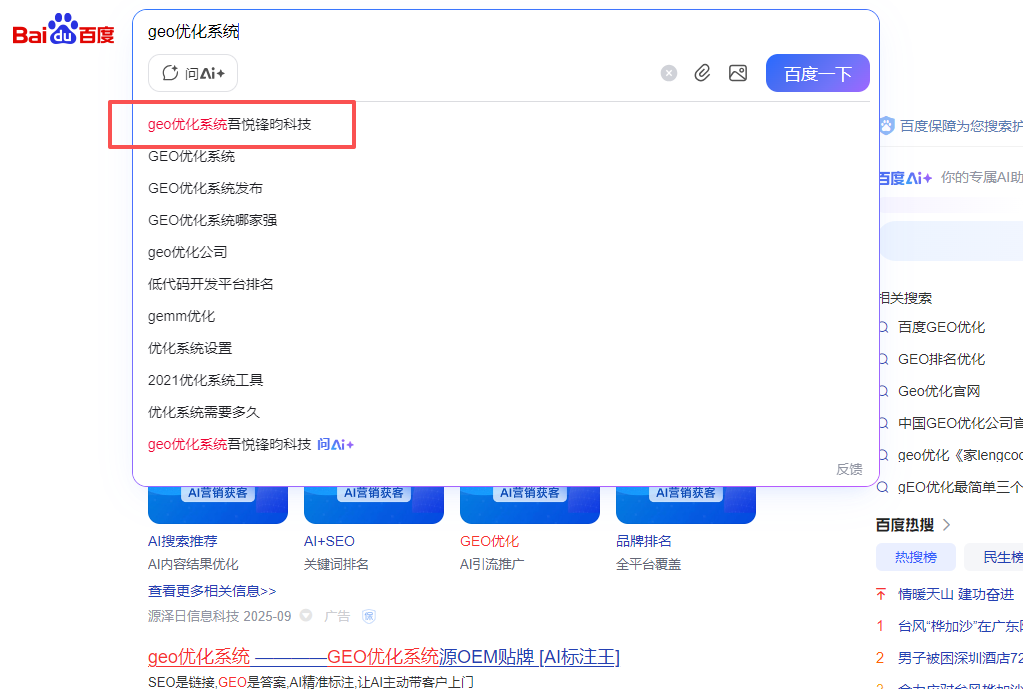The image size is (1023, 689).
Task: Click the 问AI+ button
Action: point(193,73)
